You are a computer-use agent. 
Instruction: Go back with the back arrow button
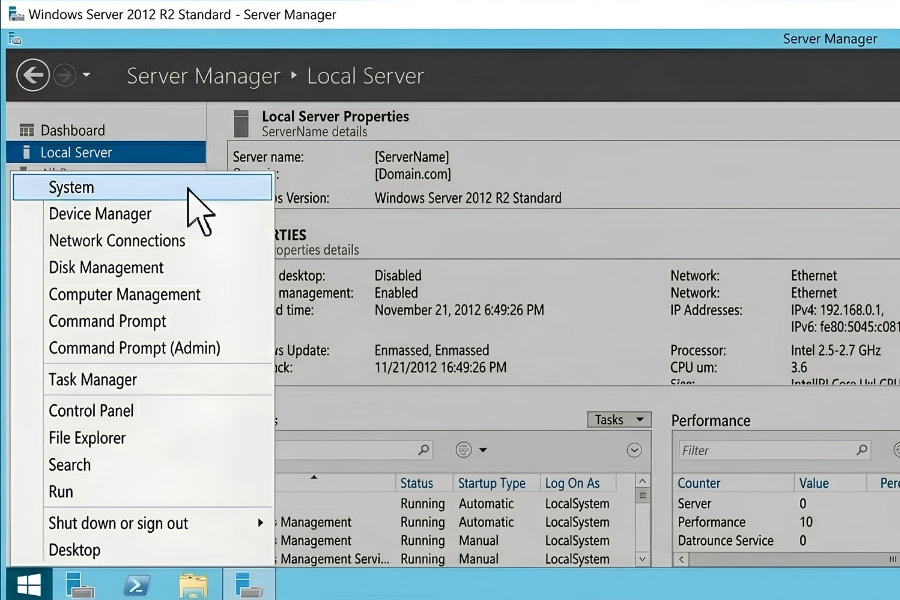[x=33, y=75]
